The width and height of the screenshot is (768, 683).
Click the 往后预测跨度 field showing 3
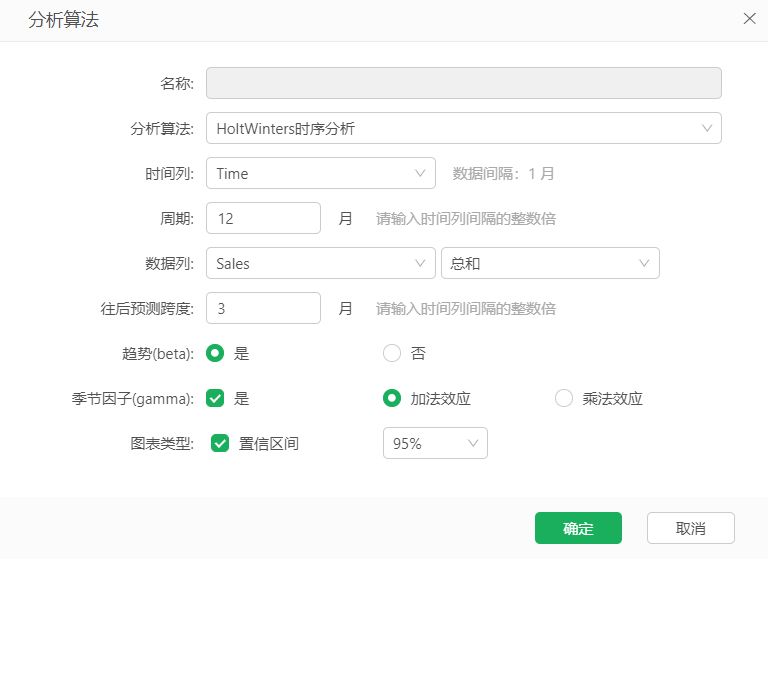coord(263,308)
